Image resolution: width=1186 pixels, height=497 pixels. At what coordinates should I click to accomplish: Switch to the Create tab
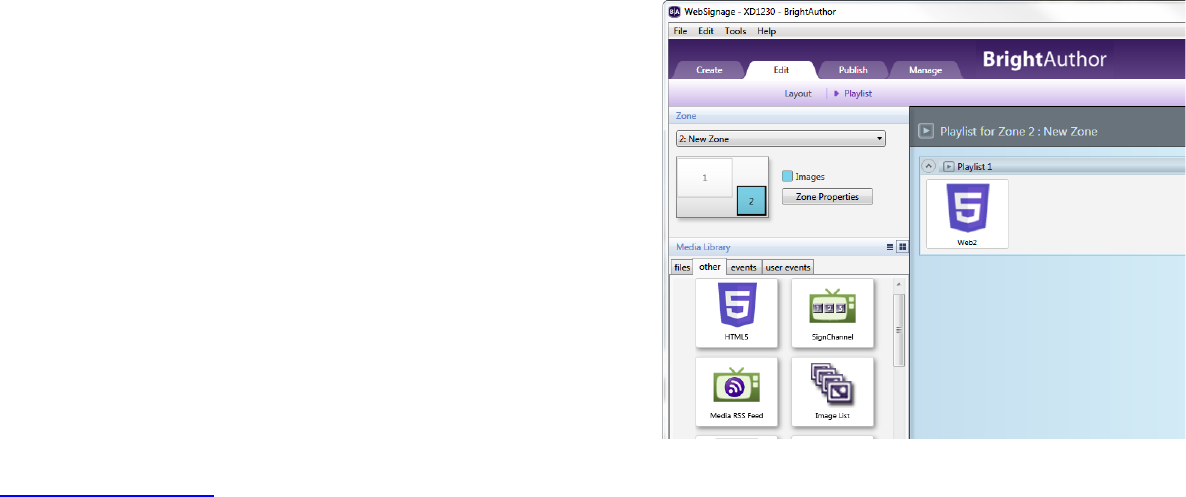[x=709, y=70]
